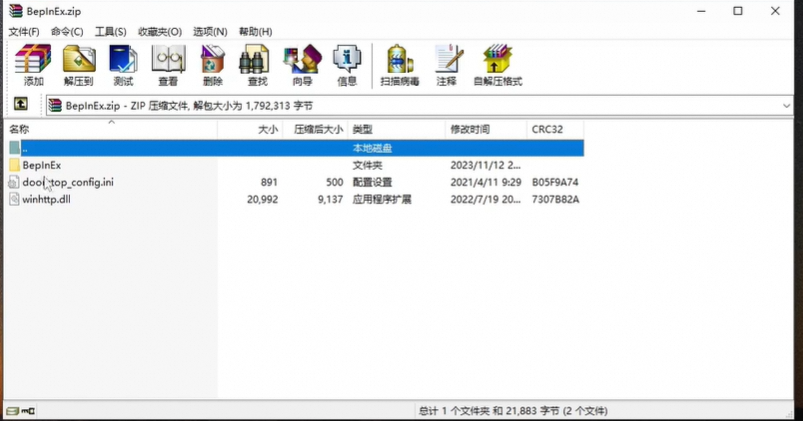Click the CRC32 value B05F9A74

pos(555,182)
